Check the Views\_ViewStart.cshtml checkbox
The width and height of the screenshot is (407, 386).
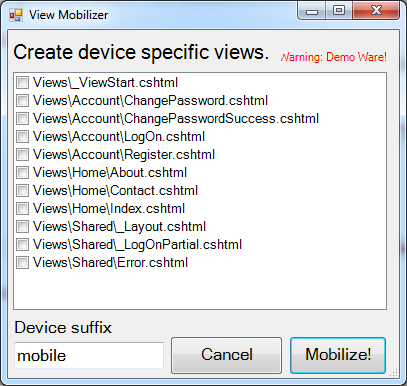tap(23, 82)
